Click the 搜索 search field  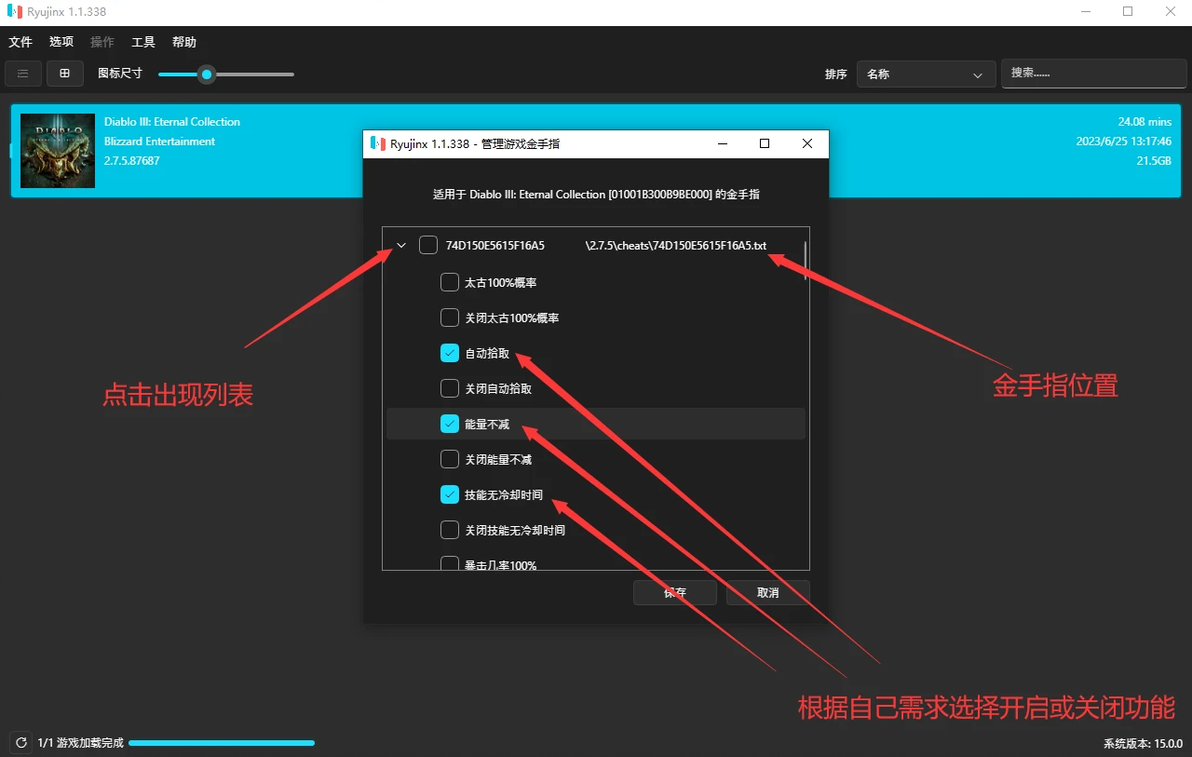point(1093,74)
